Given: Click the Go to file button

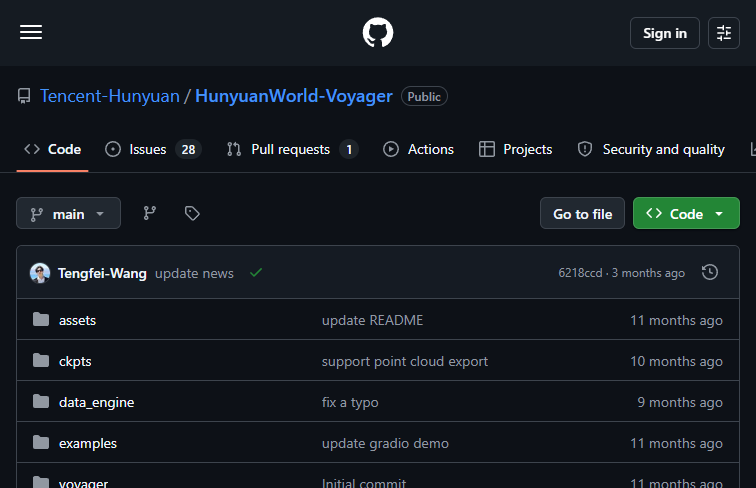Looking at the screenshot, I should 582,213.
